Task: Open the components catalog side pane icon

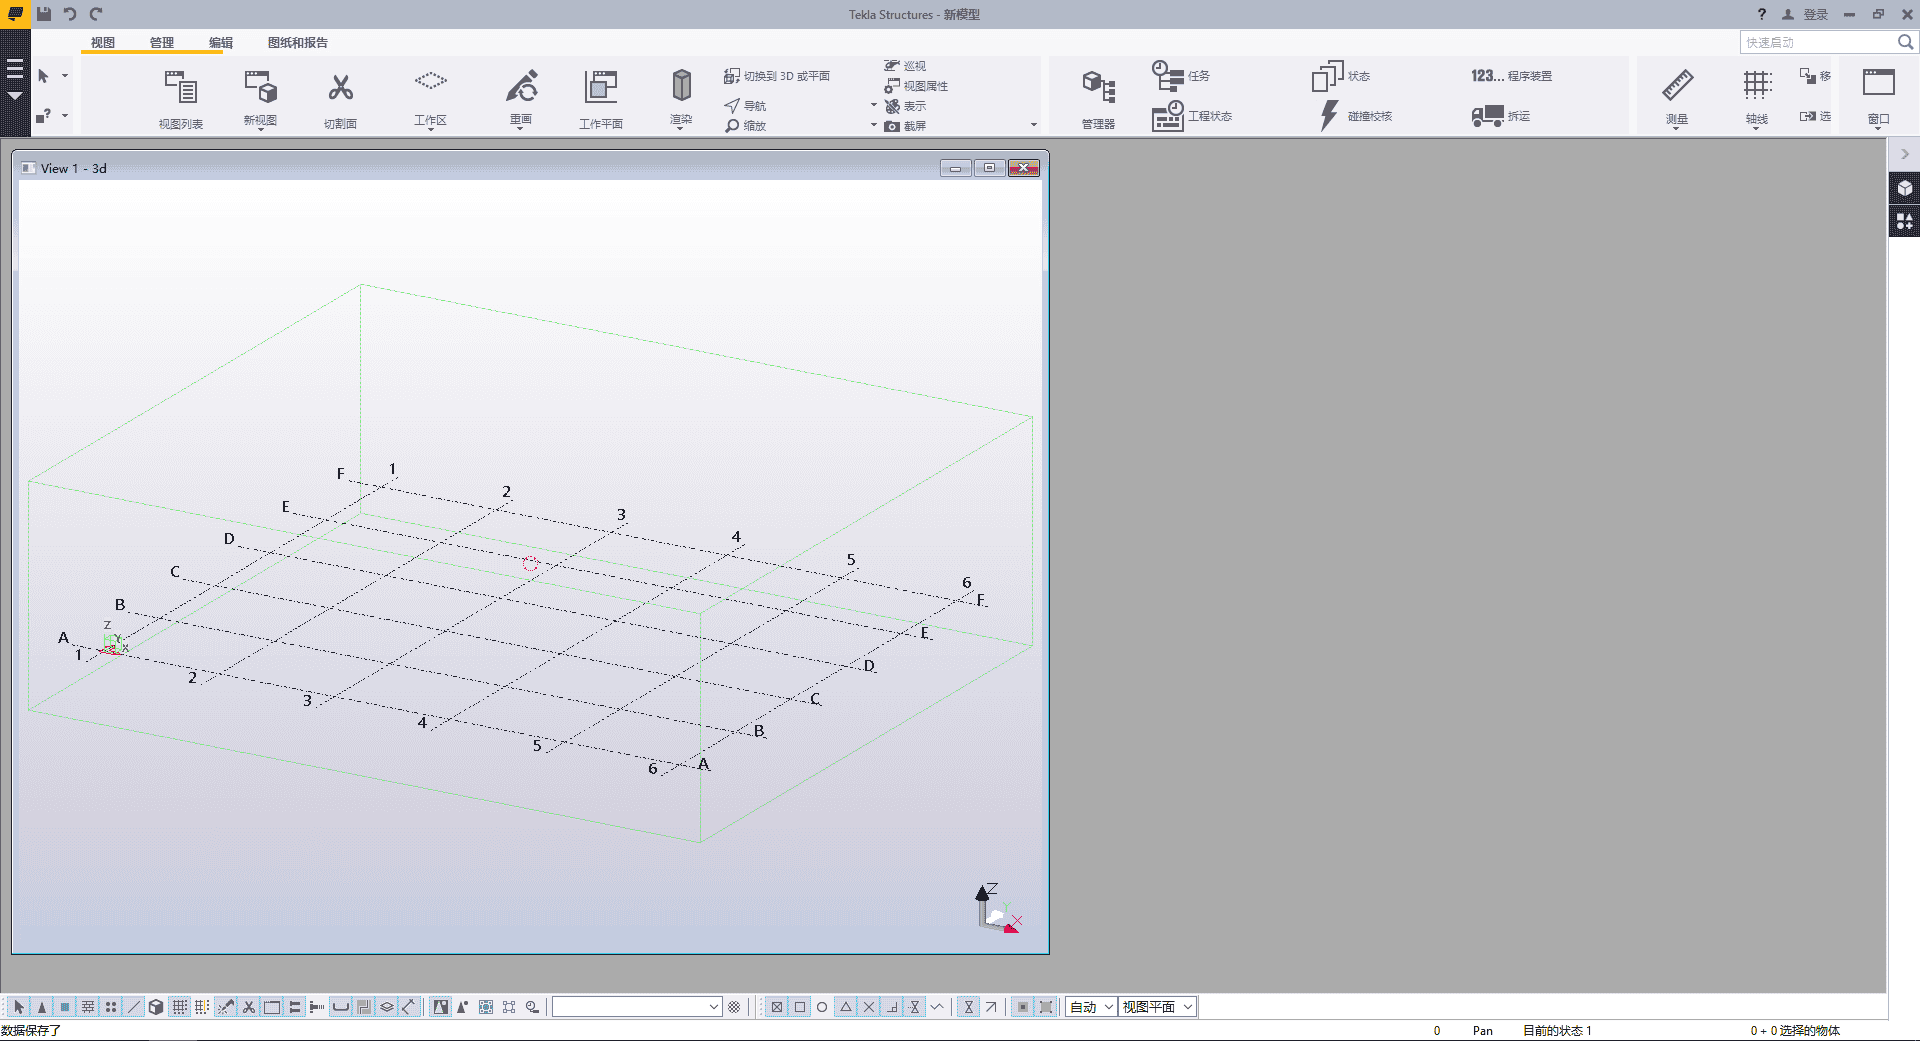Action: pos(1905,221)
